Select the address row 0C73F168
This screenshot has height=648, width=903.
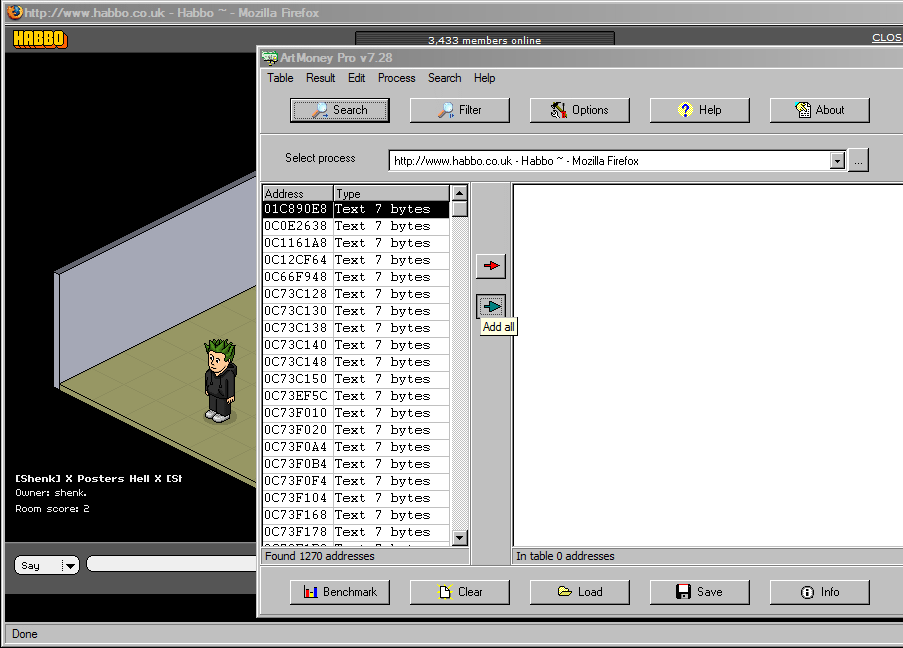[356, 515]
